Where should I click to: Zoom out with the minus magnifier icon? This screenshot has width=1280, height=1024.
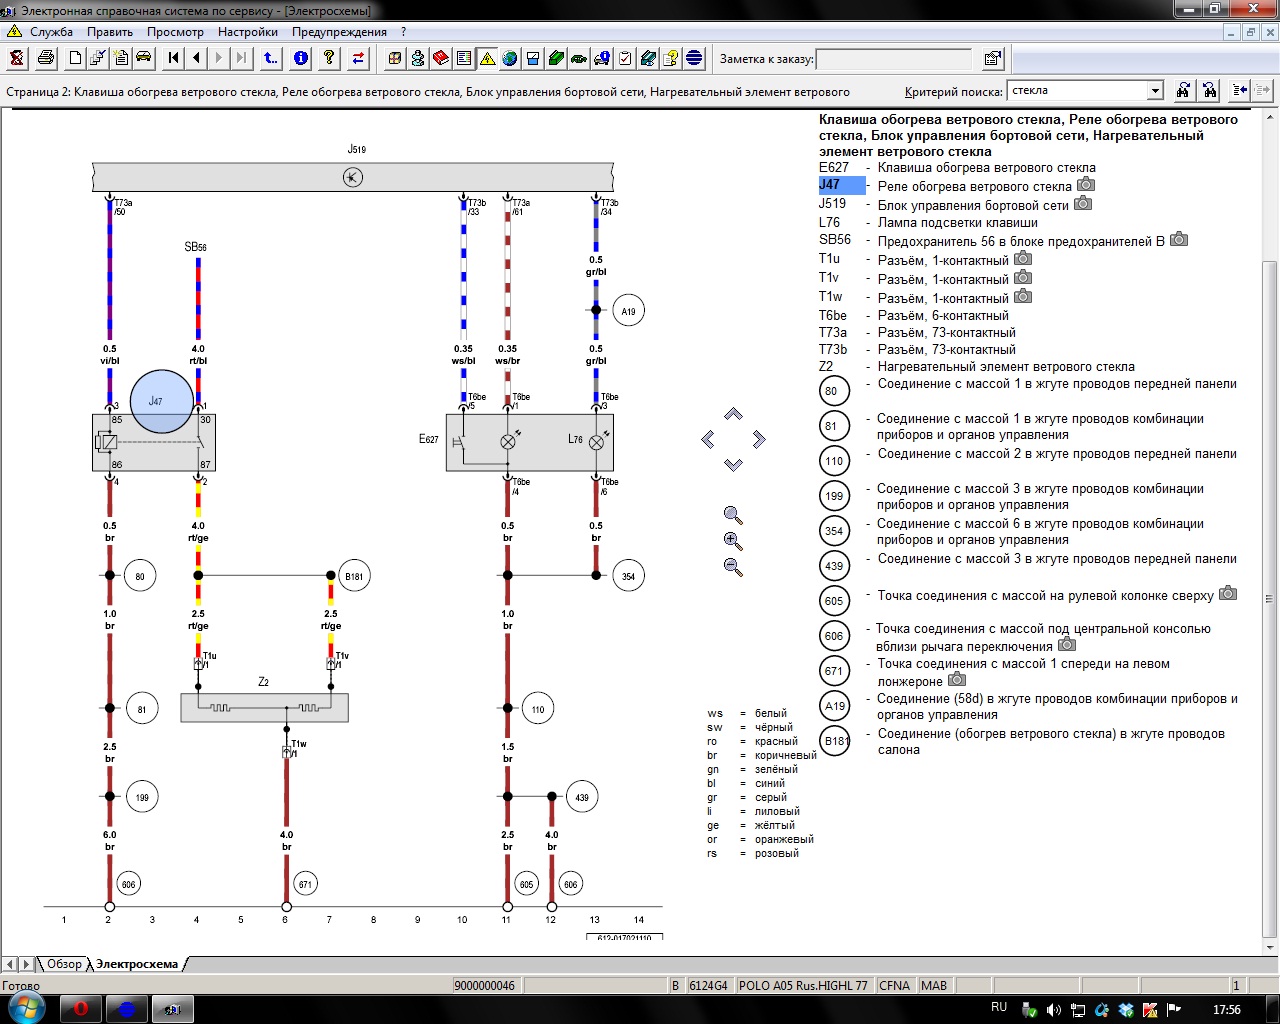tap(733, 567)
